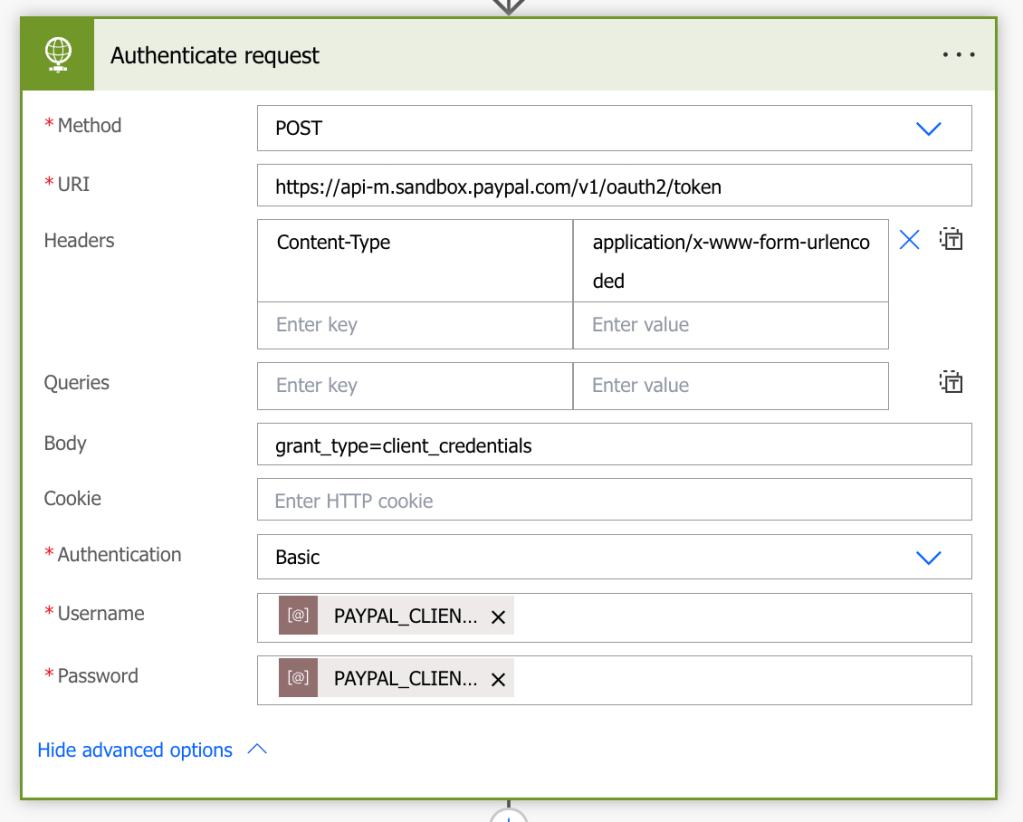Viewport: 1023px width, 822px height.
Task: Click the Body grant_type field
Action: coord(614,445)
